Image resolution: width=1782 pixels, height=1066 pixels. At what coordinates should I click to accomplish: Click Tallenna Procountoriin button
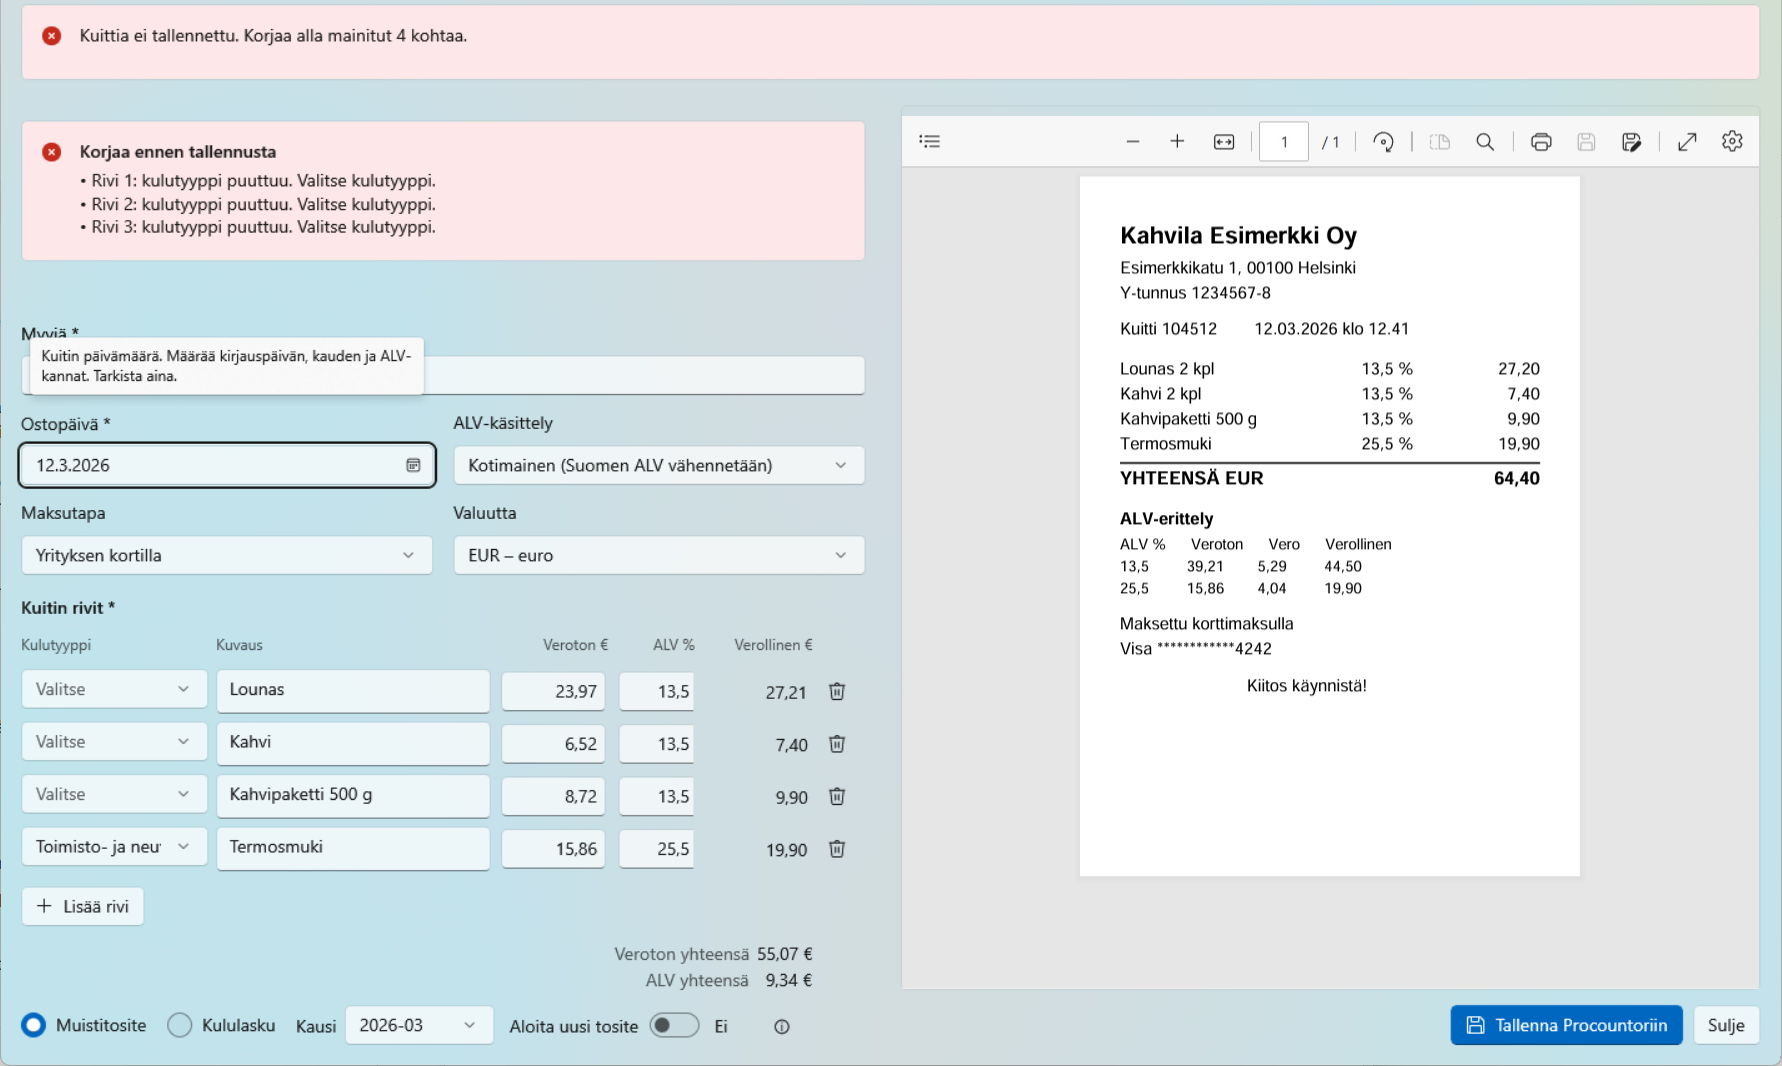coord(1566,1026)
